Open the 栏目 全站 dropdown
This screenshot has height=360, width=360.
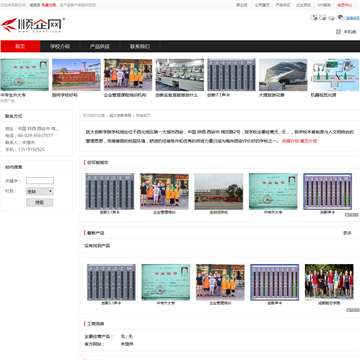point(40,191)
